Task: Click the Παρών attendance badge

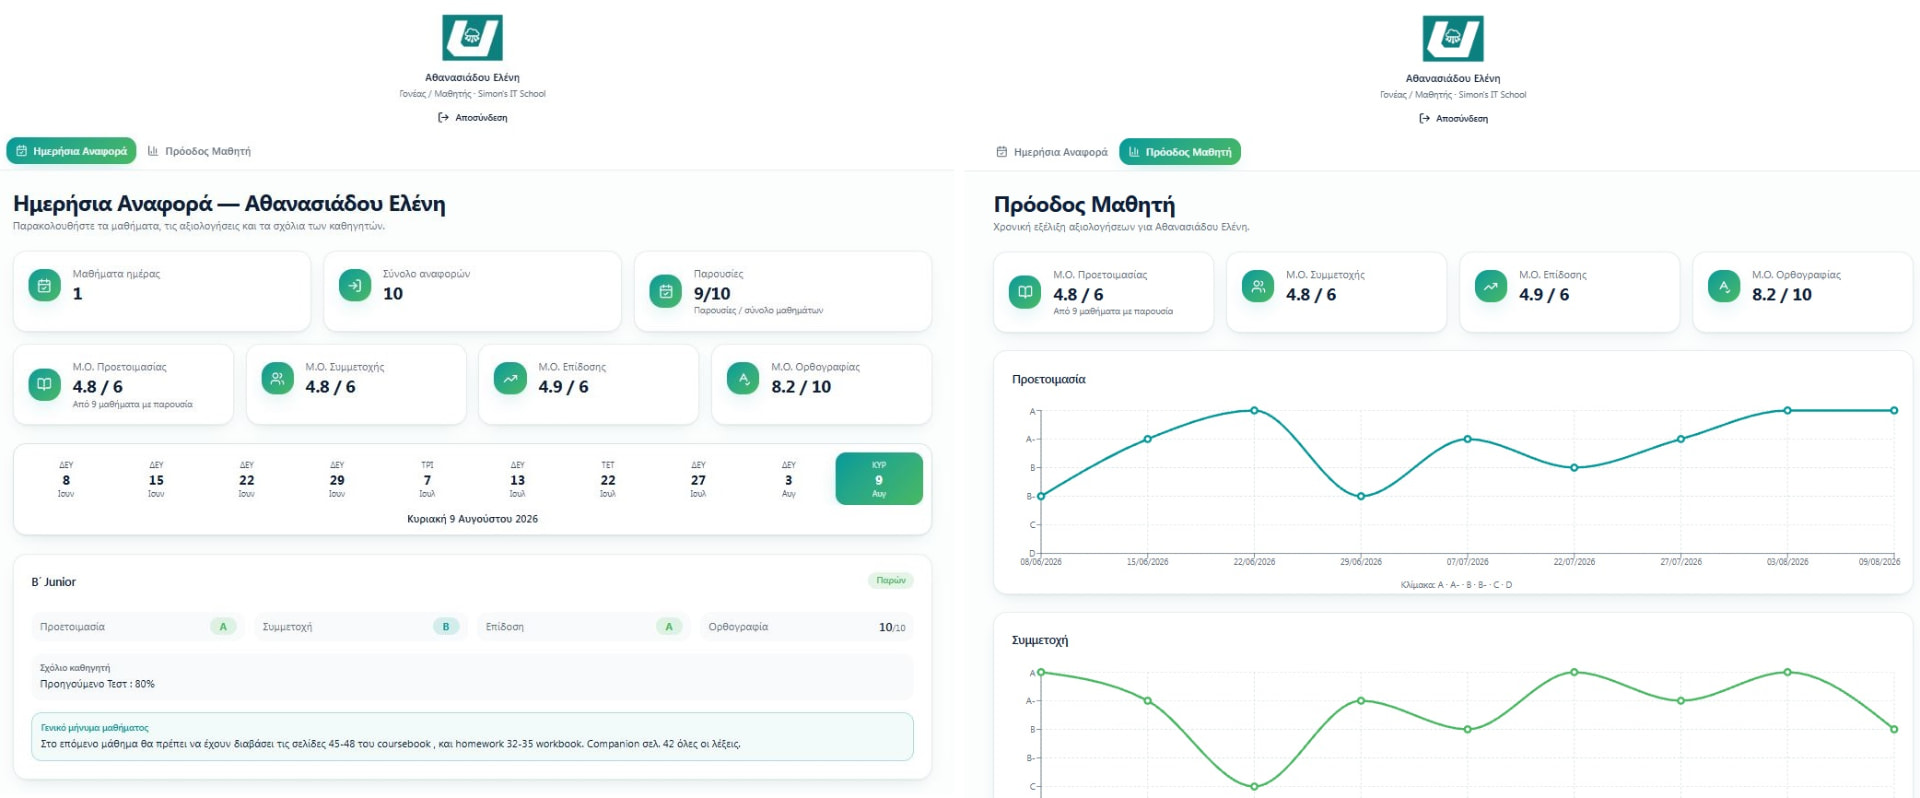Action: pyautogui.click(x=891, y=580)
